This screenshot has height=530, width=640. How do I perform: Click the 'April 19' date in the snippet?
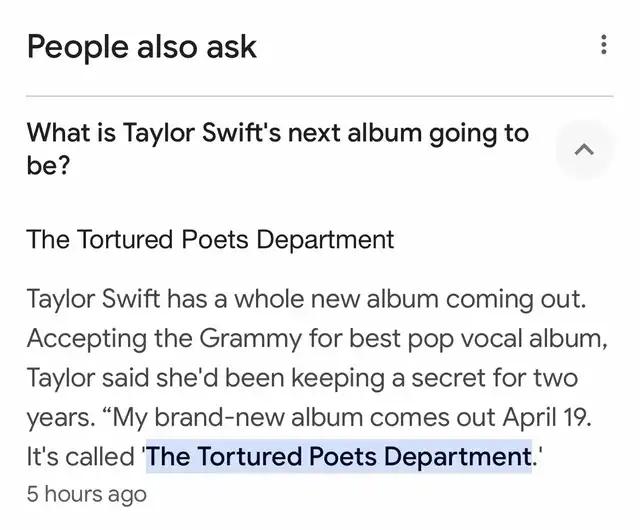[547, 417]
